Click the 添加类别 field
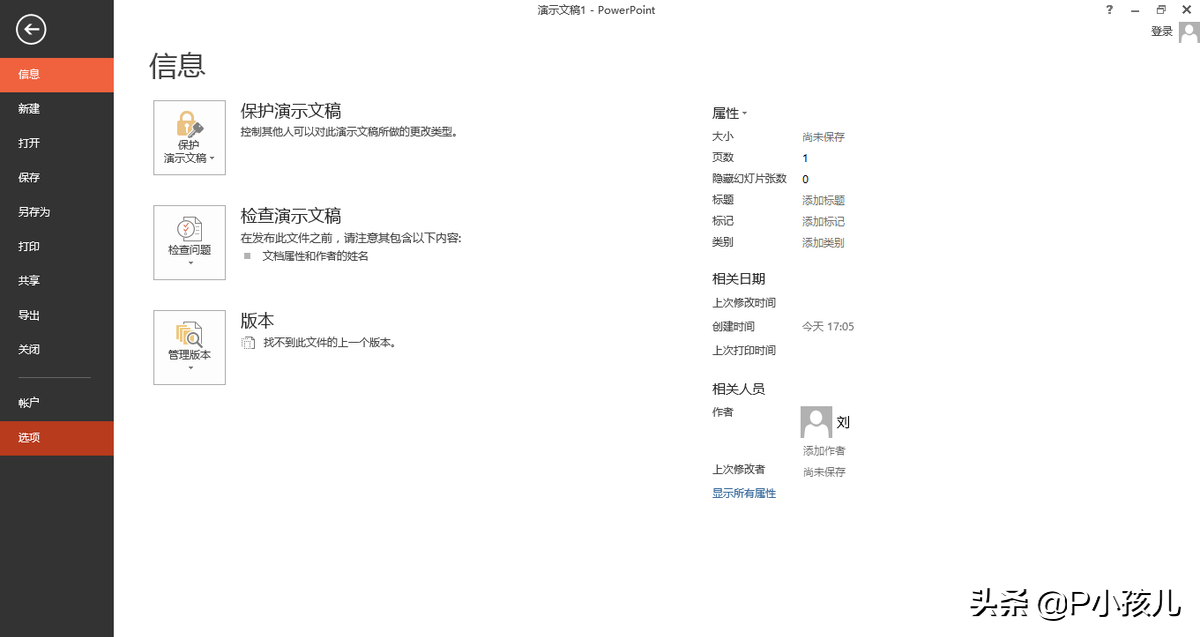Viewport: 1200px width, 637px height. [823, 243]
